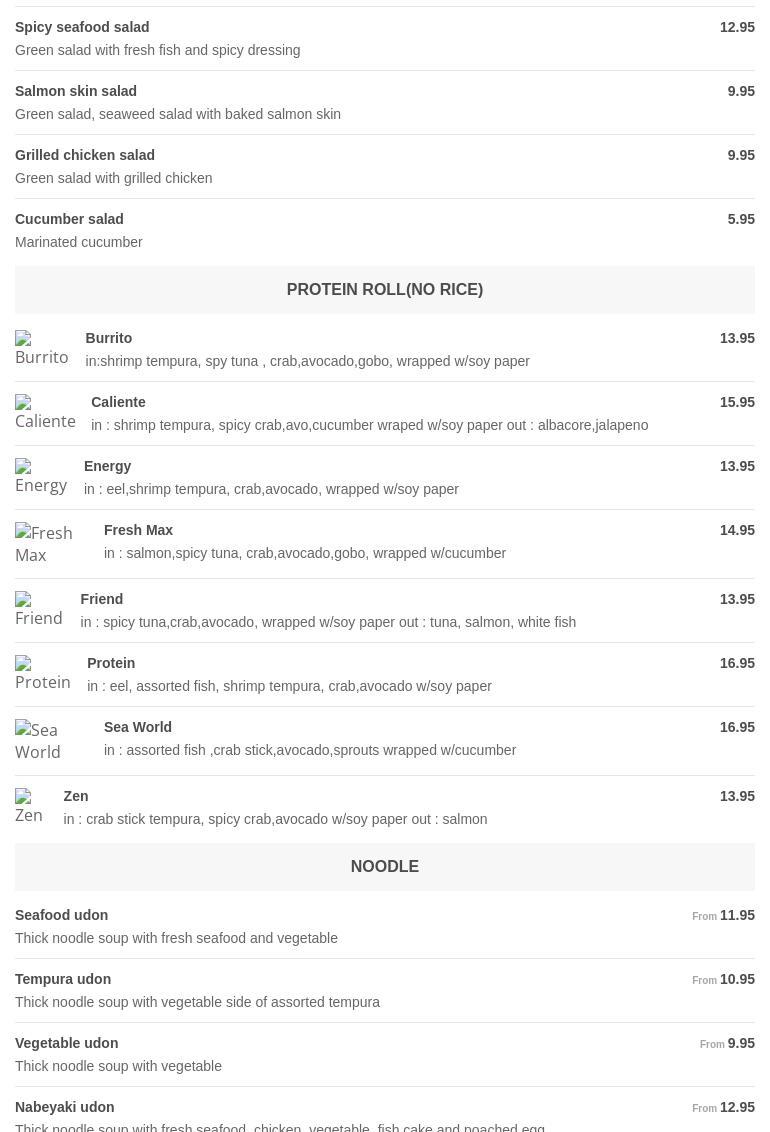The image size is (770, 1132).
Task: Collapse the PROTEIN ROLL(NO RICE) section header
Action: click(x=384, y=290)
